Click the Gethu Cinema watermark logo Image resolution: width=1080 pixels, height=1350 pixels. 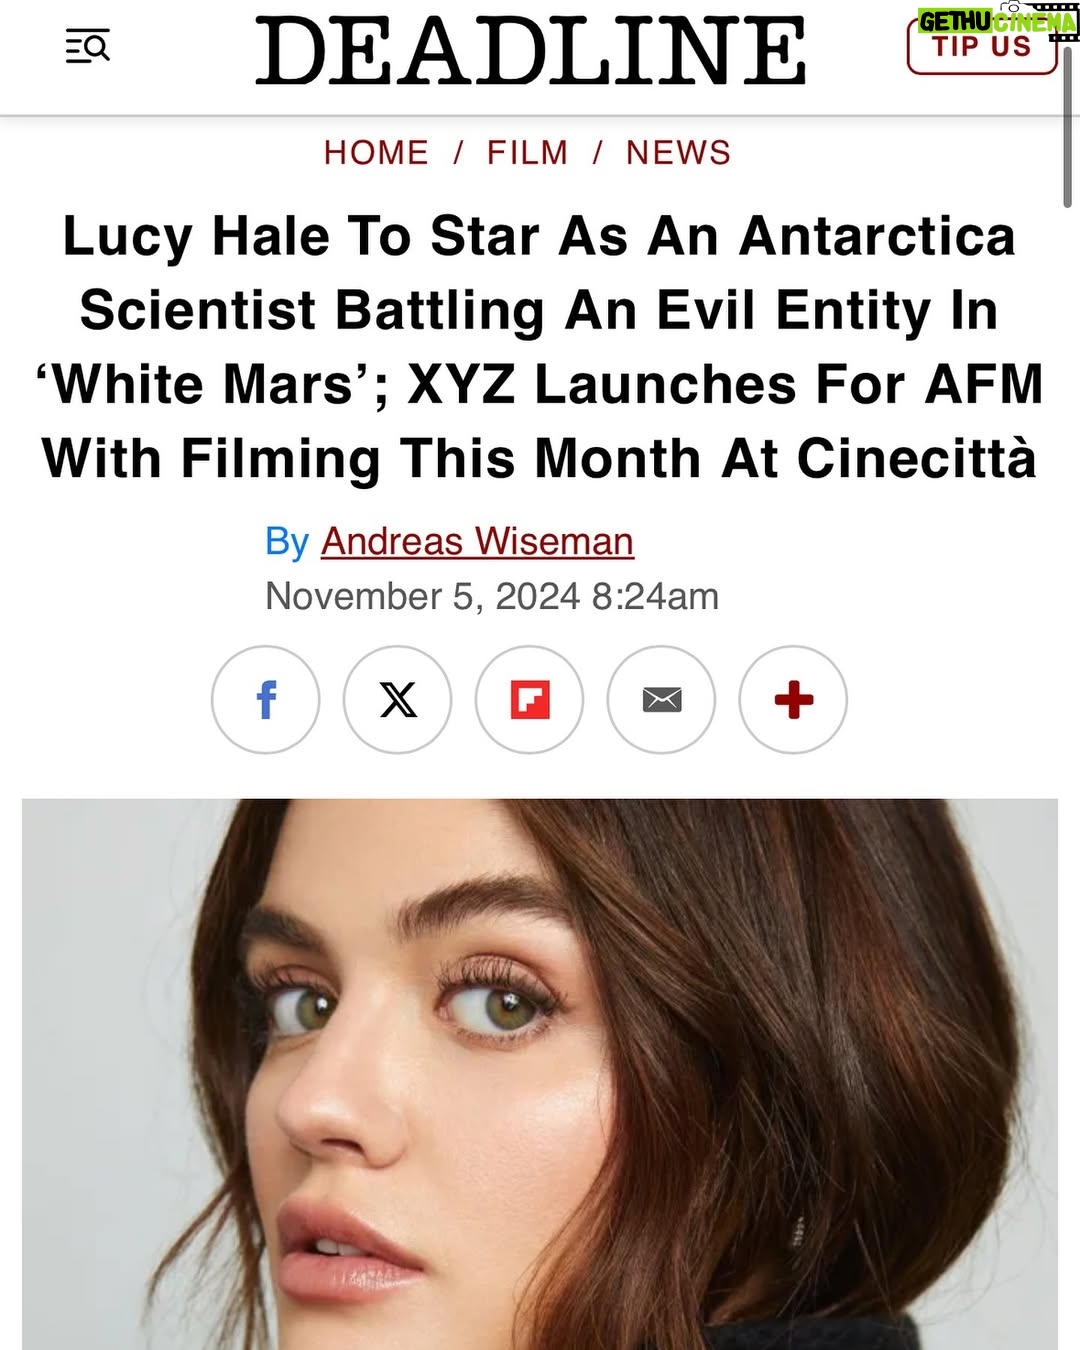[x=997, y=20]
